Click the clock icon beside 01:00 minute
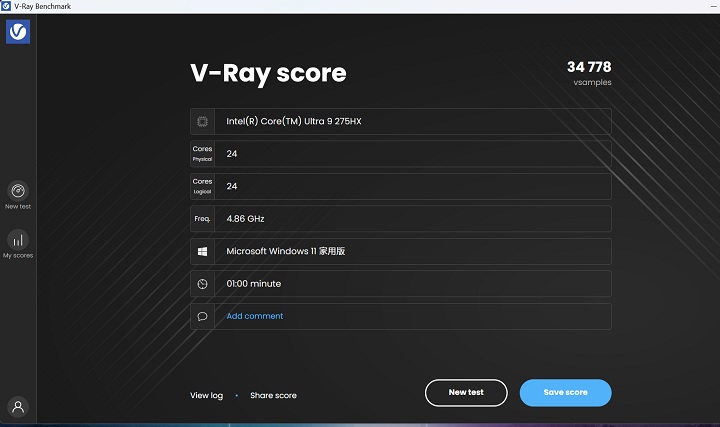Screen dimensions: 720x427 (202, 284)
